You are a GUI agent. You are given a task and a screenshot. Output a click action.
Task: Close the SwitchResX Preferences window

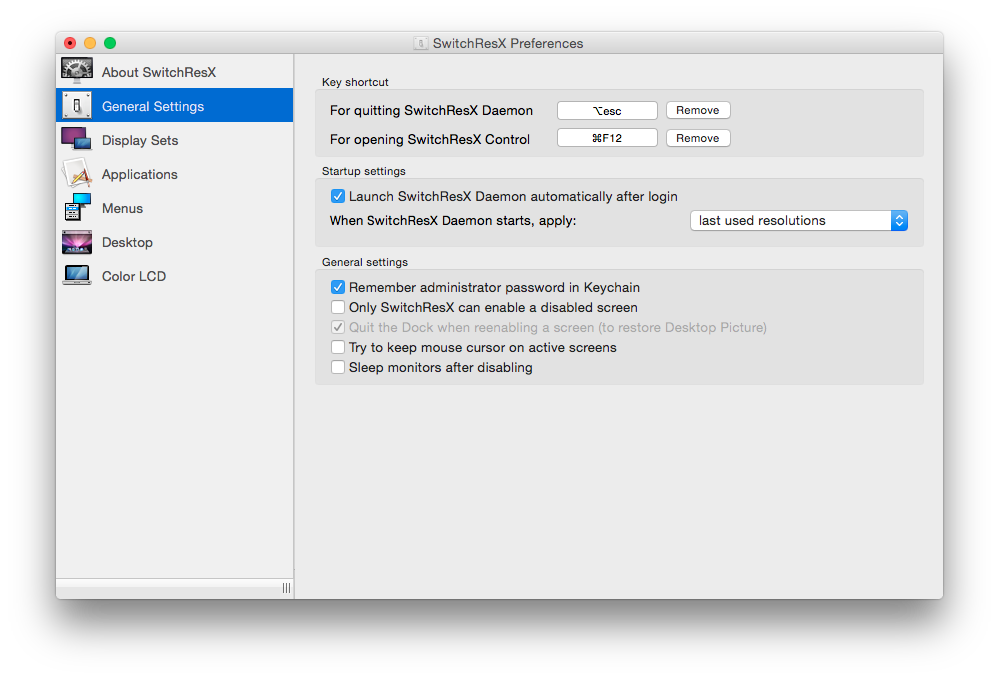click(70, 43)
